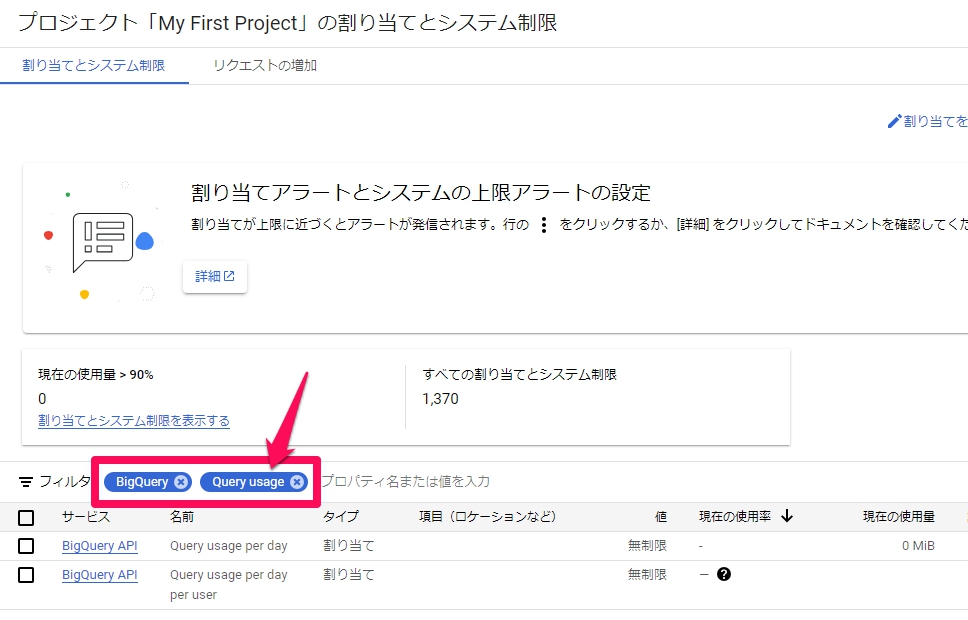The image size is (968, 620).
Task: Click the 0 MiB usage value
Action: pos(918,546)
